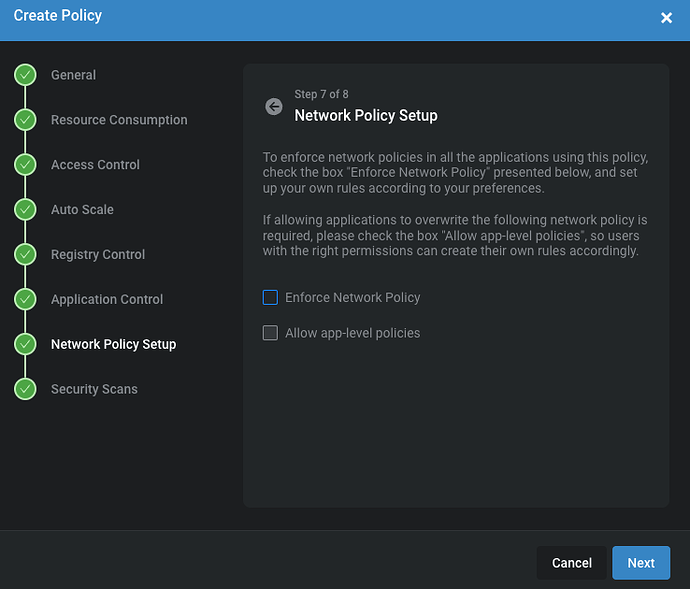Proceed with the Next button

click(x=641, y=563)
